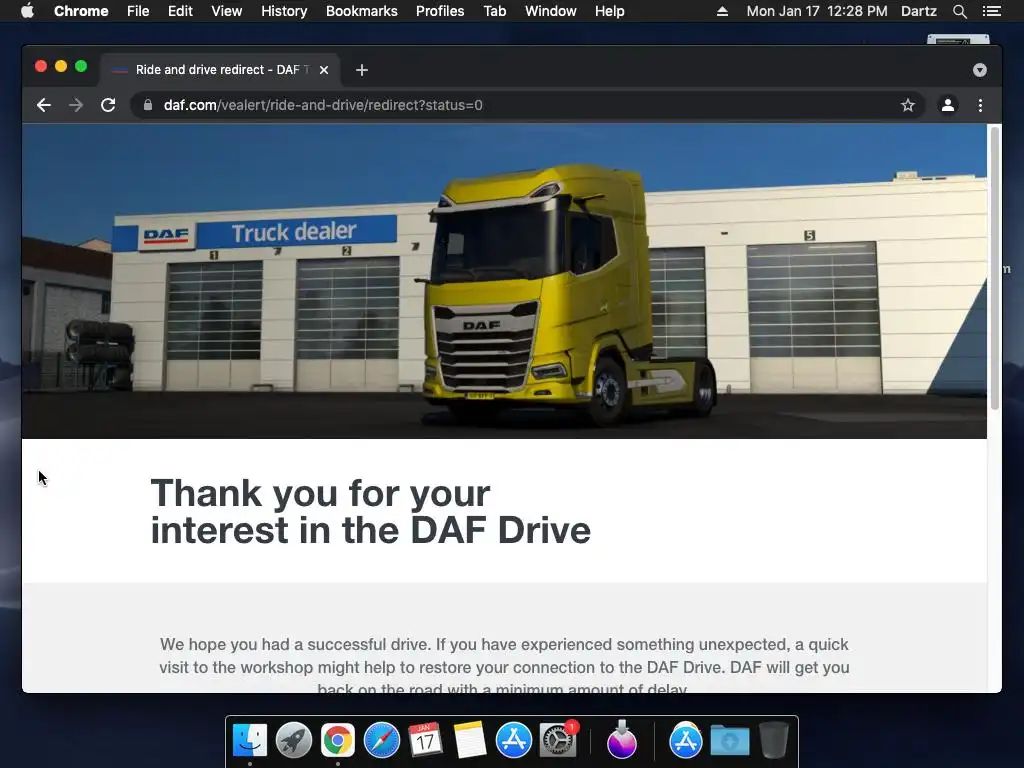Open a new tab with the plus button
1024x768 pixels.
[362, 70]
